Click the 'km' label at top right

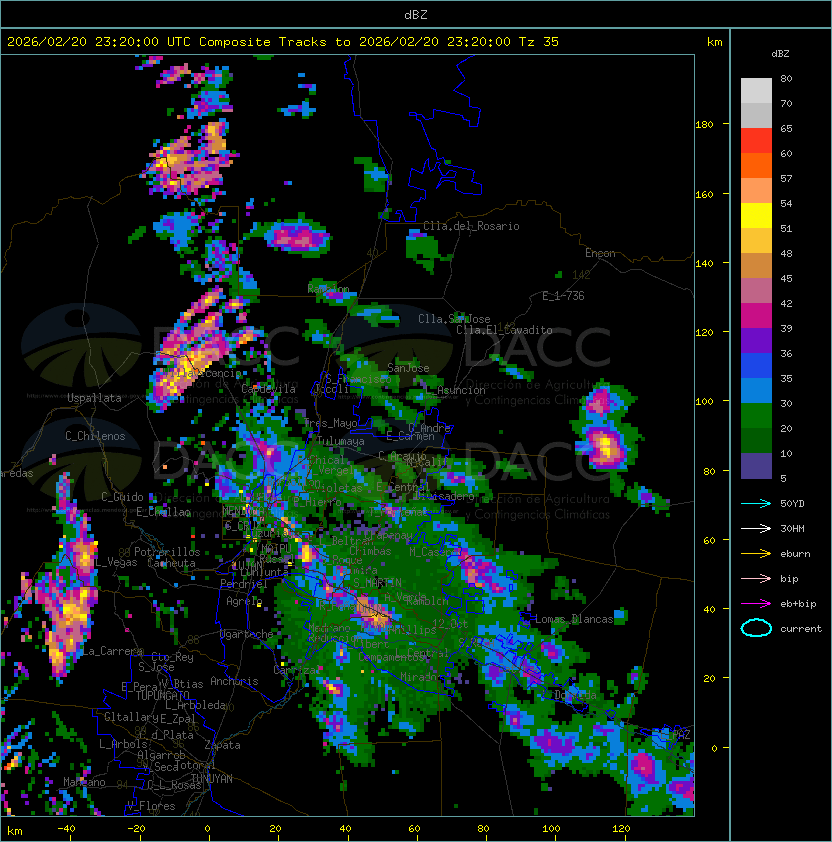coord(714,42)
